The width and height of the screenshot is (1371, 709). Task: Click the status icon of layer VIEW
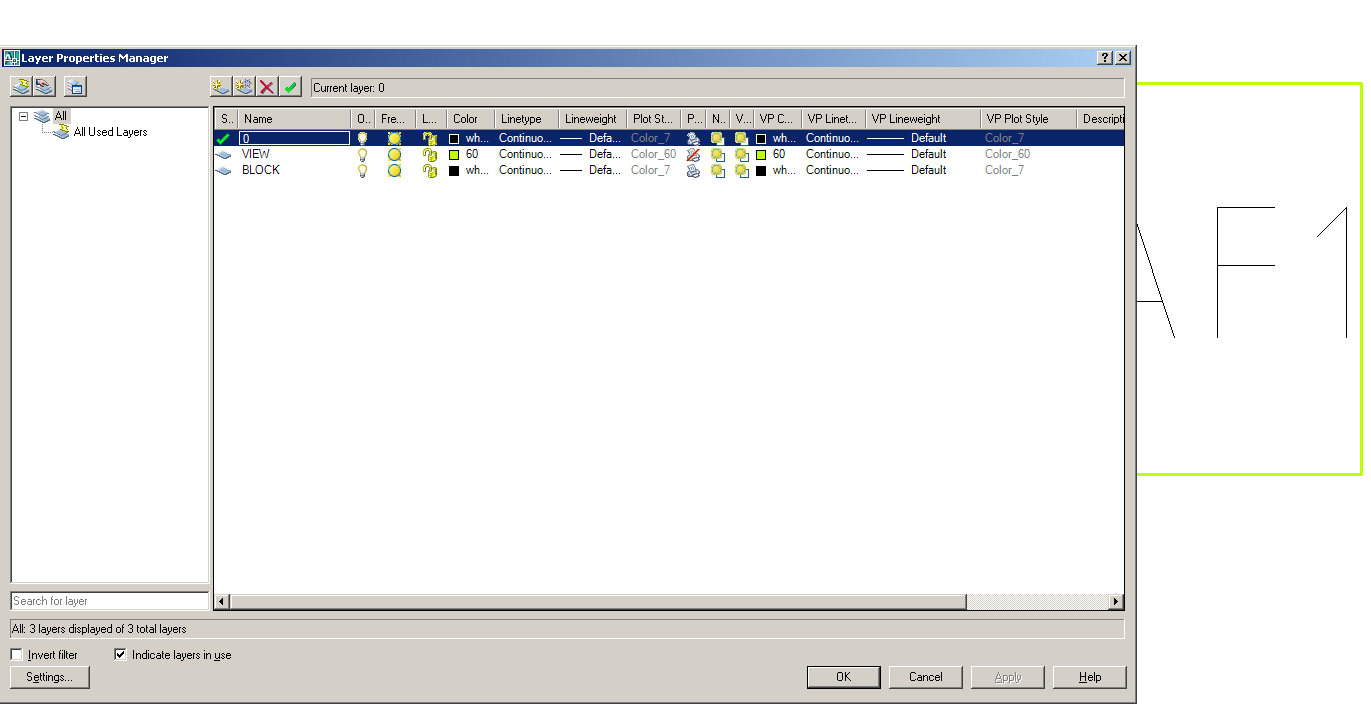pyautogui.click(x=223, y=155)
